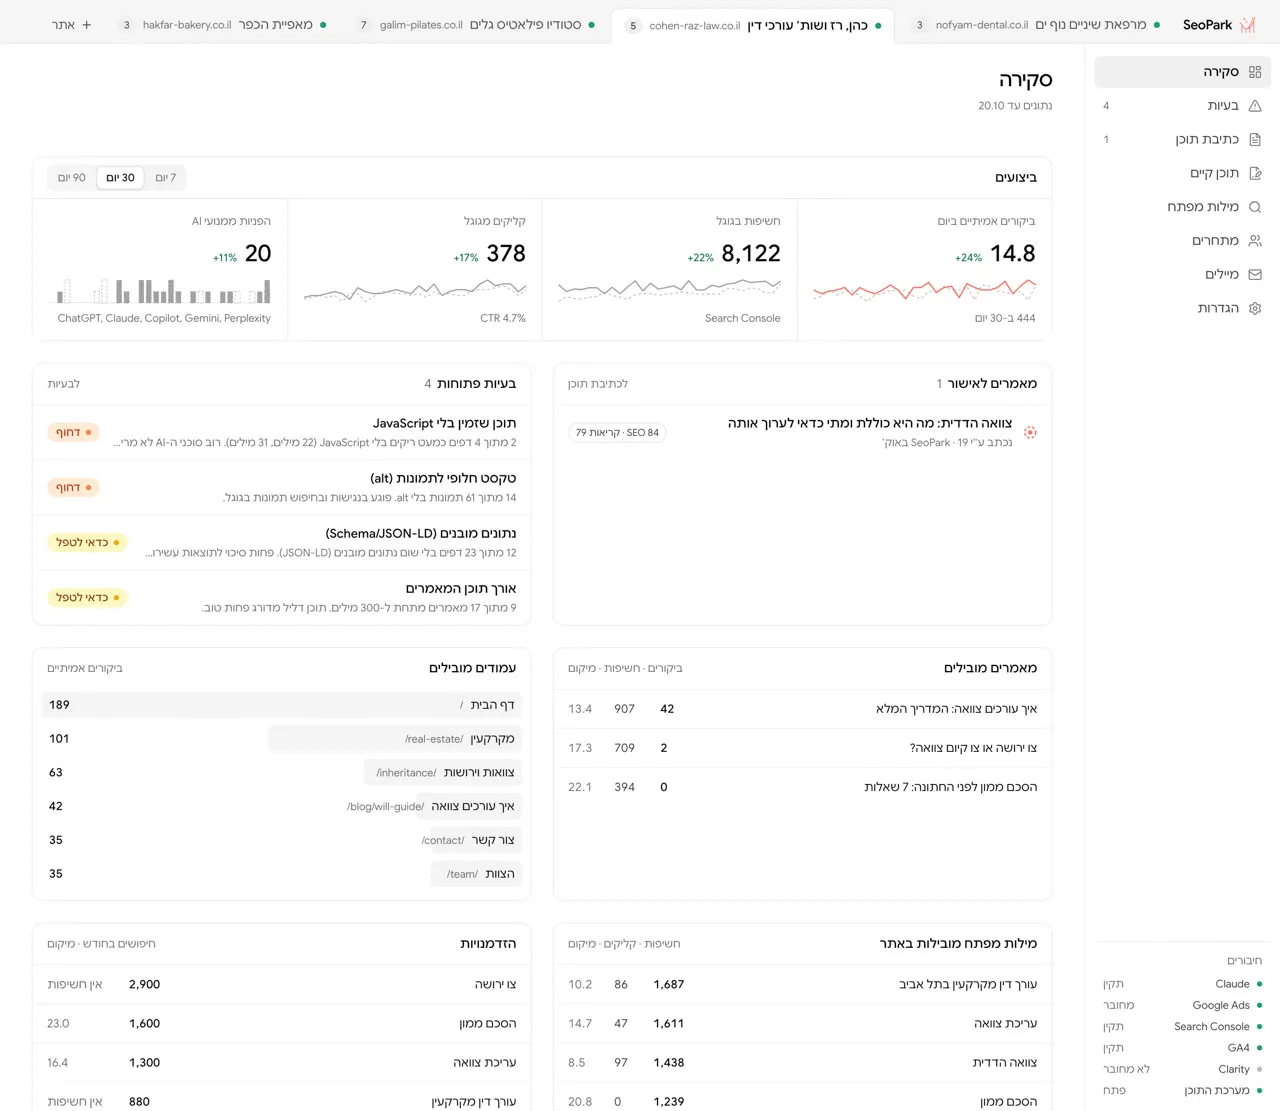Click the מערכת התוכן connection entry
Screen dimensions: 1280x1111
point(1182,1091)
